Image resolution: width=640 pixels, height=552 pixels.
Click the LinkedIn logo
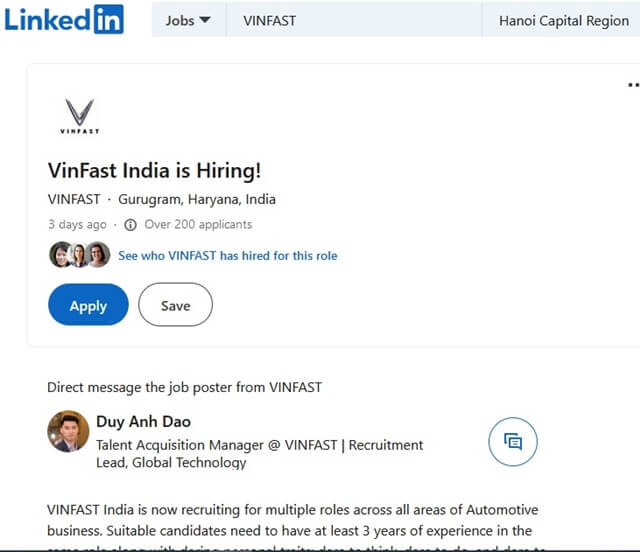coord(64,19)
